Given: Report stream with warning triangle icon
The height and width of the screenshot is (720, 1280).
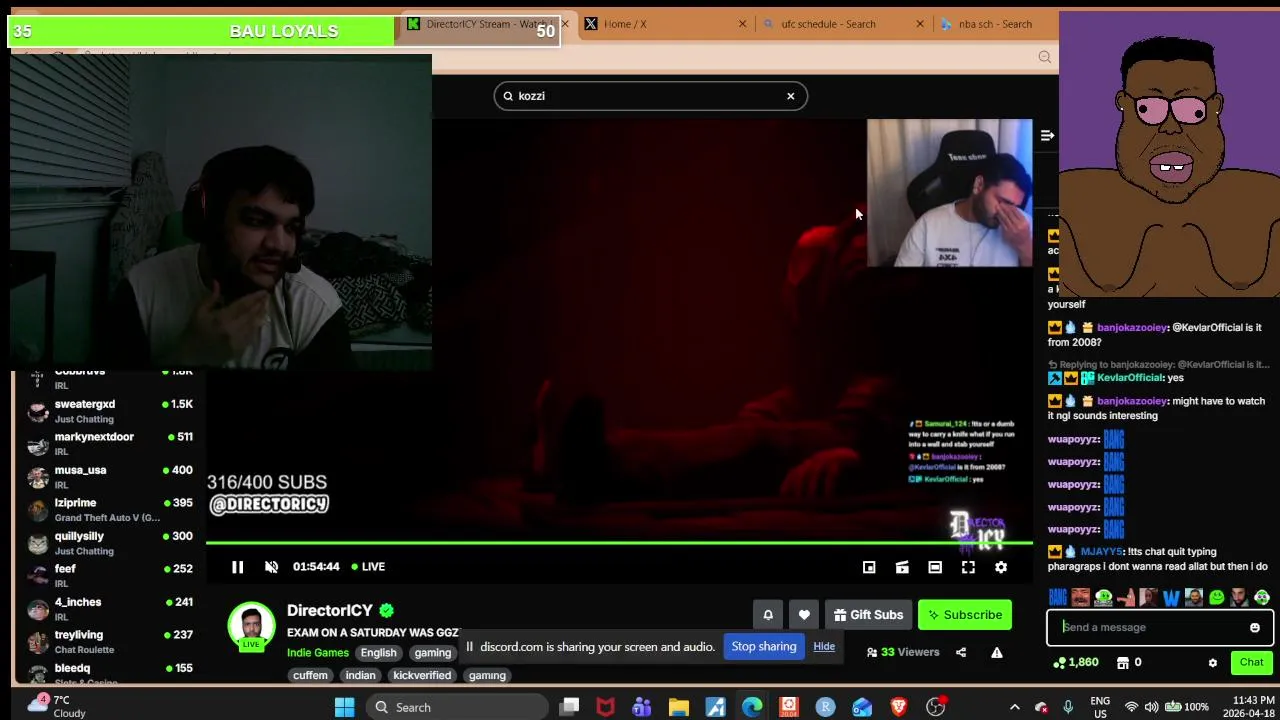Looking at the screenshot, I should [997, 652].
